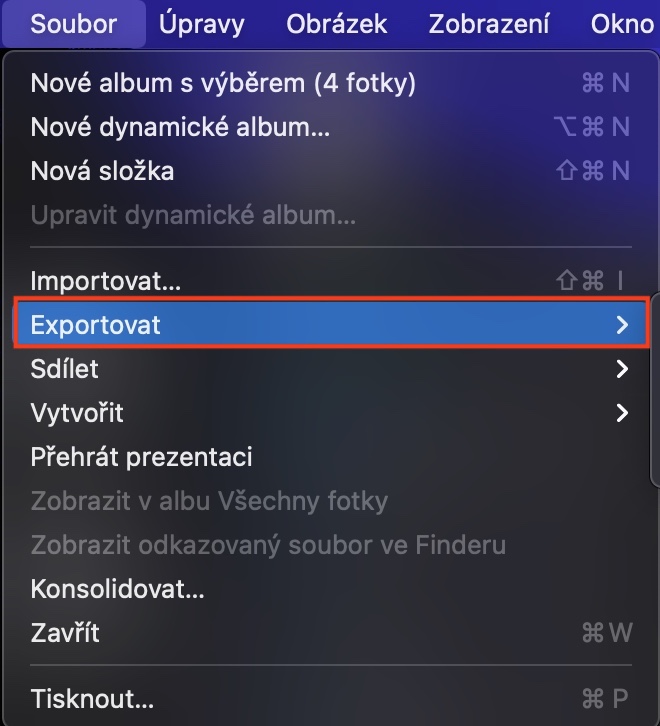Image resolution: width=660 pixels, height=726 pixels.
Task: Expand the Vytvořit submenu
Action: (x=77, y=413)
